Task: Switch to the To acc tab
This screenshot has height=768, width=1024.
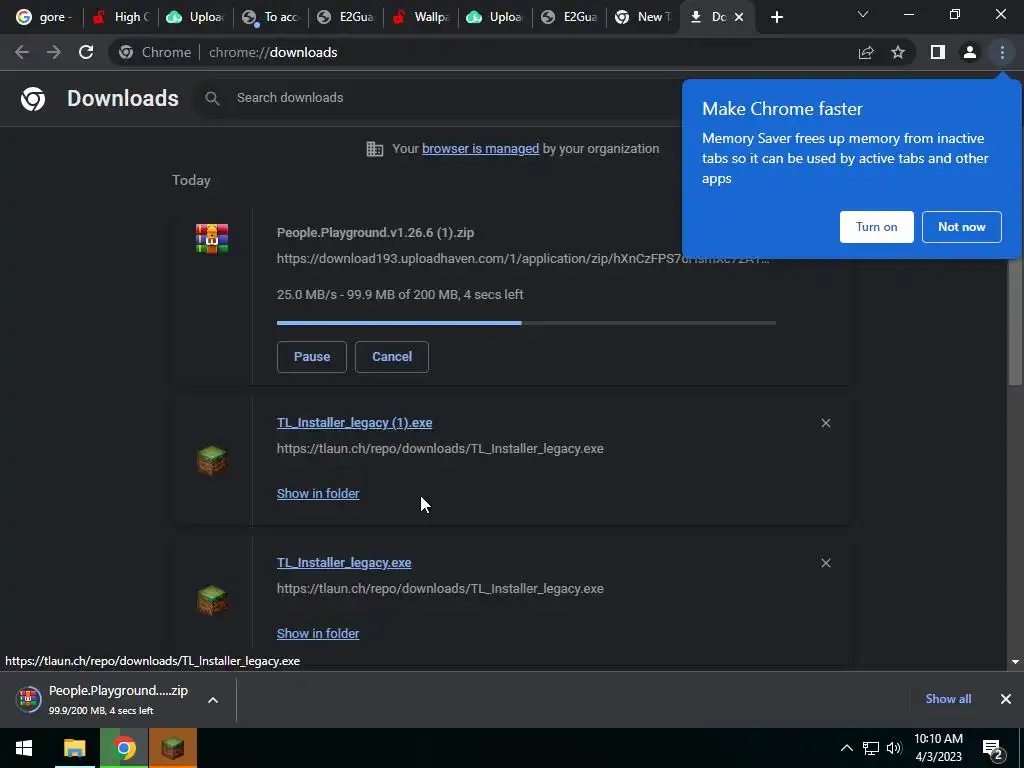Action: [x=270, y=17]
